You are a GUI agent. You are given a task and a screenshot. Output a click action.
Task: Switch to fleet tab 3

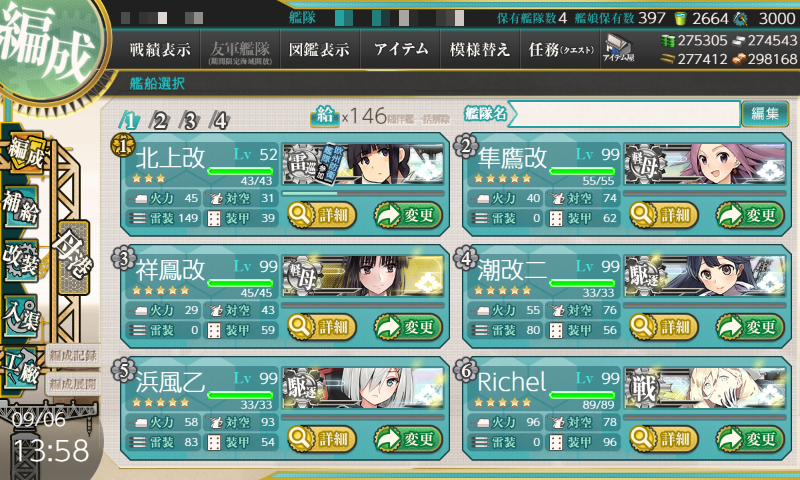coord(190,121)
